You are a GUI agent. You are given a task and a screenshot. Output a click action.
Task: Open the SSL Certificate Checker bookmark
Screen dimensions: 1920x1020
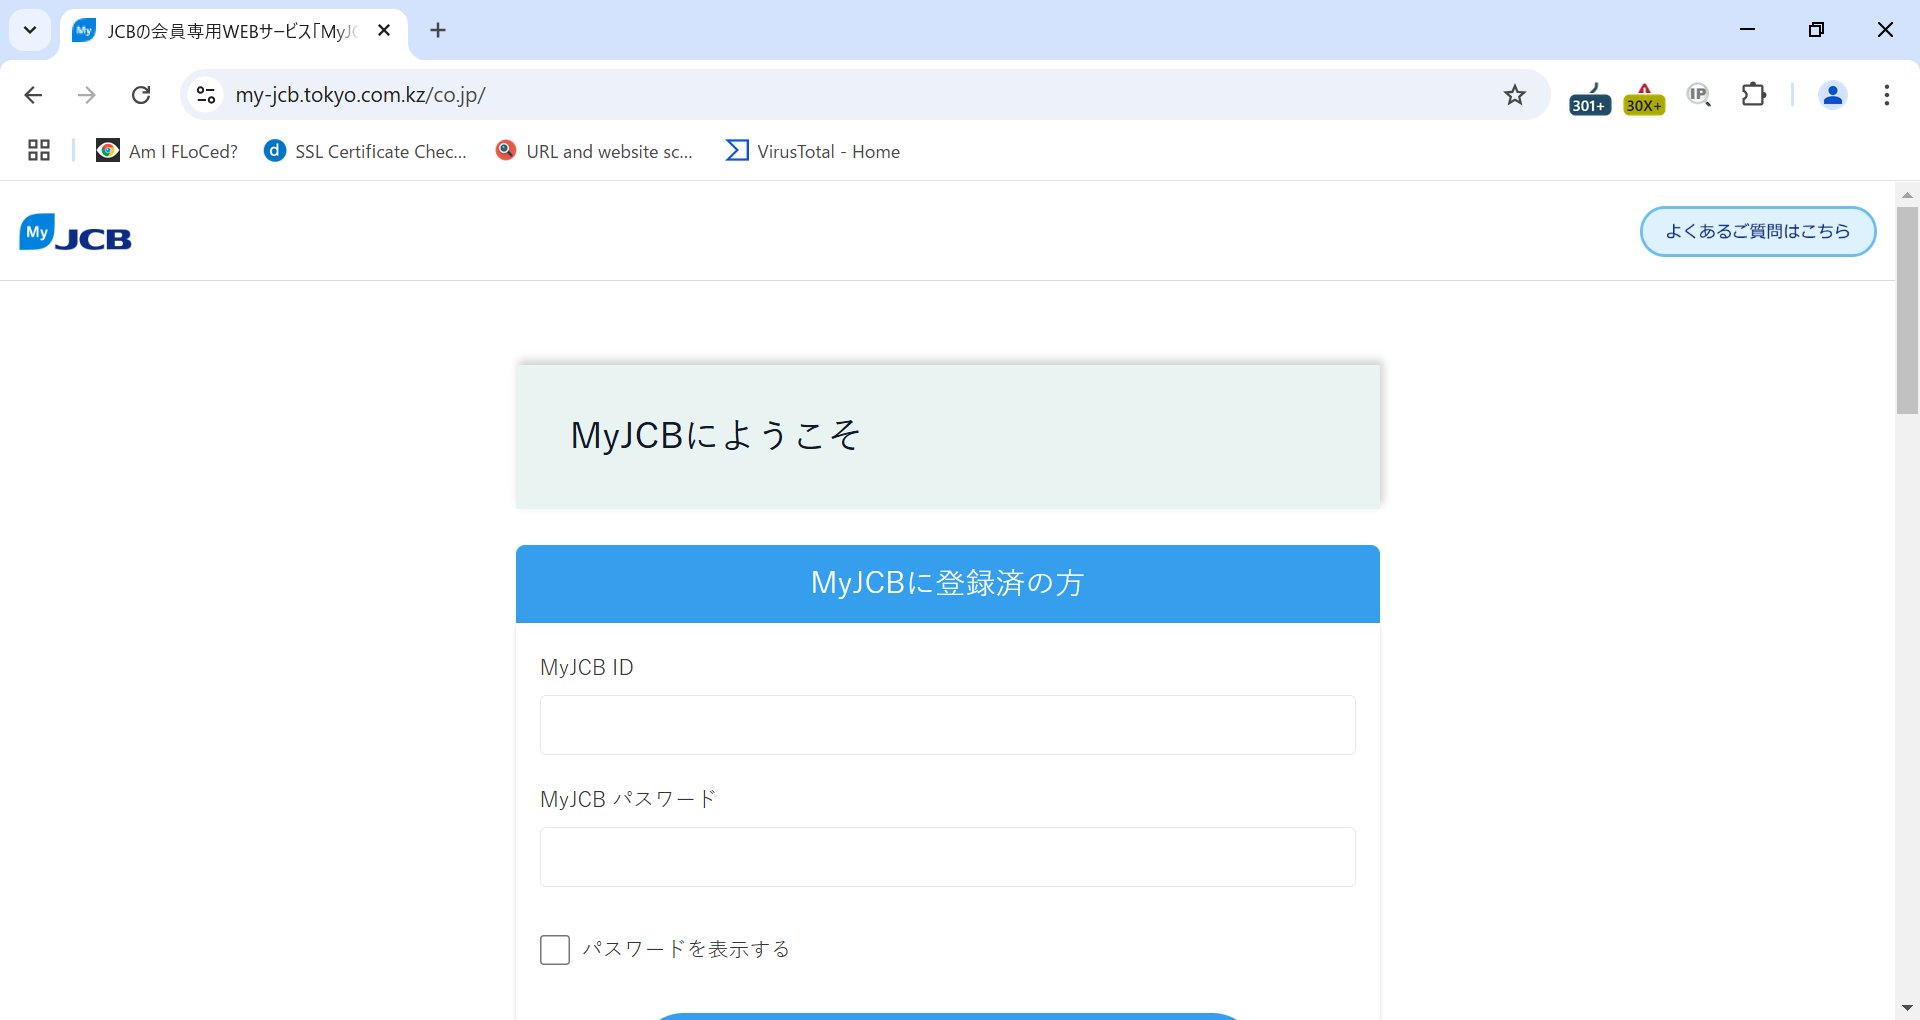(x=366, y=151)
